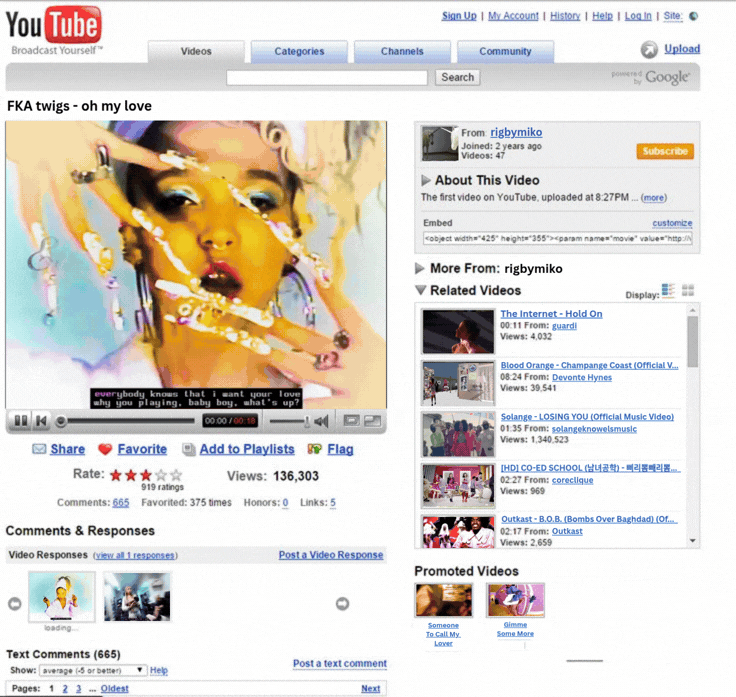
Task: Click scroll-down arrow in Related Videos
Action: point(693,541)
